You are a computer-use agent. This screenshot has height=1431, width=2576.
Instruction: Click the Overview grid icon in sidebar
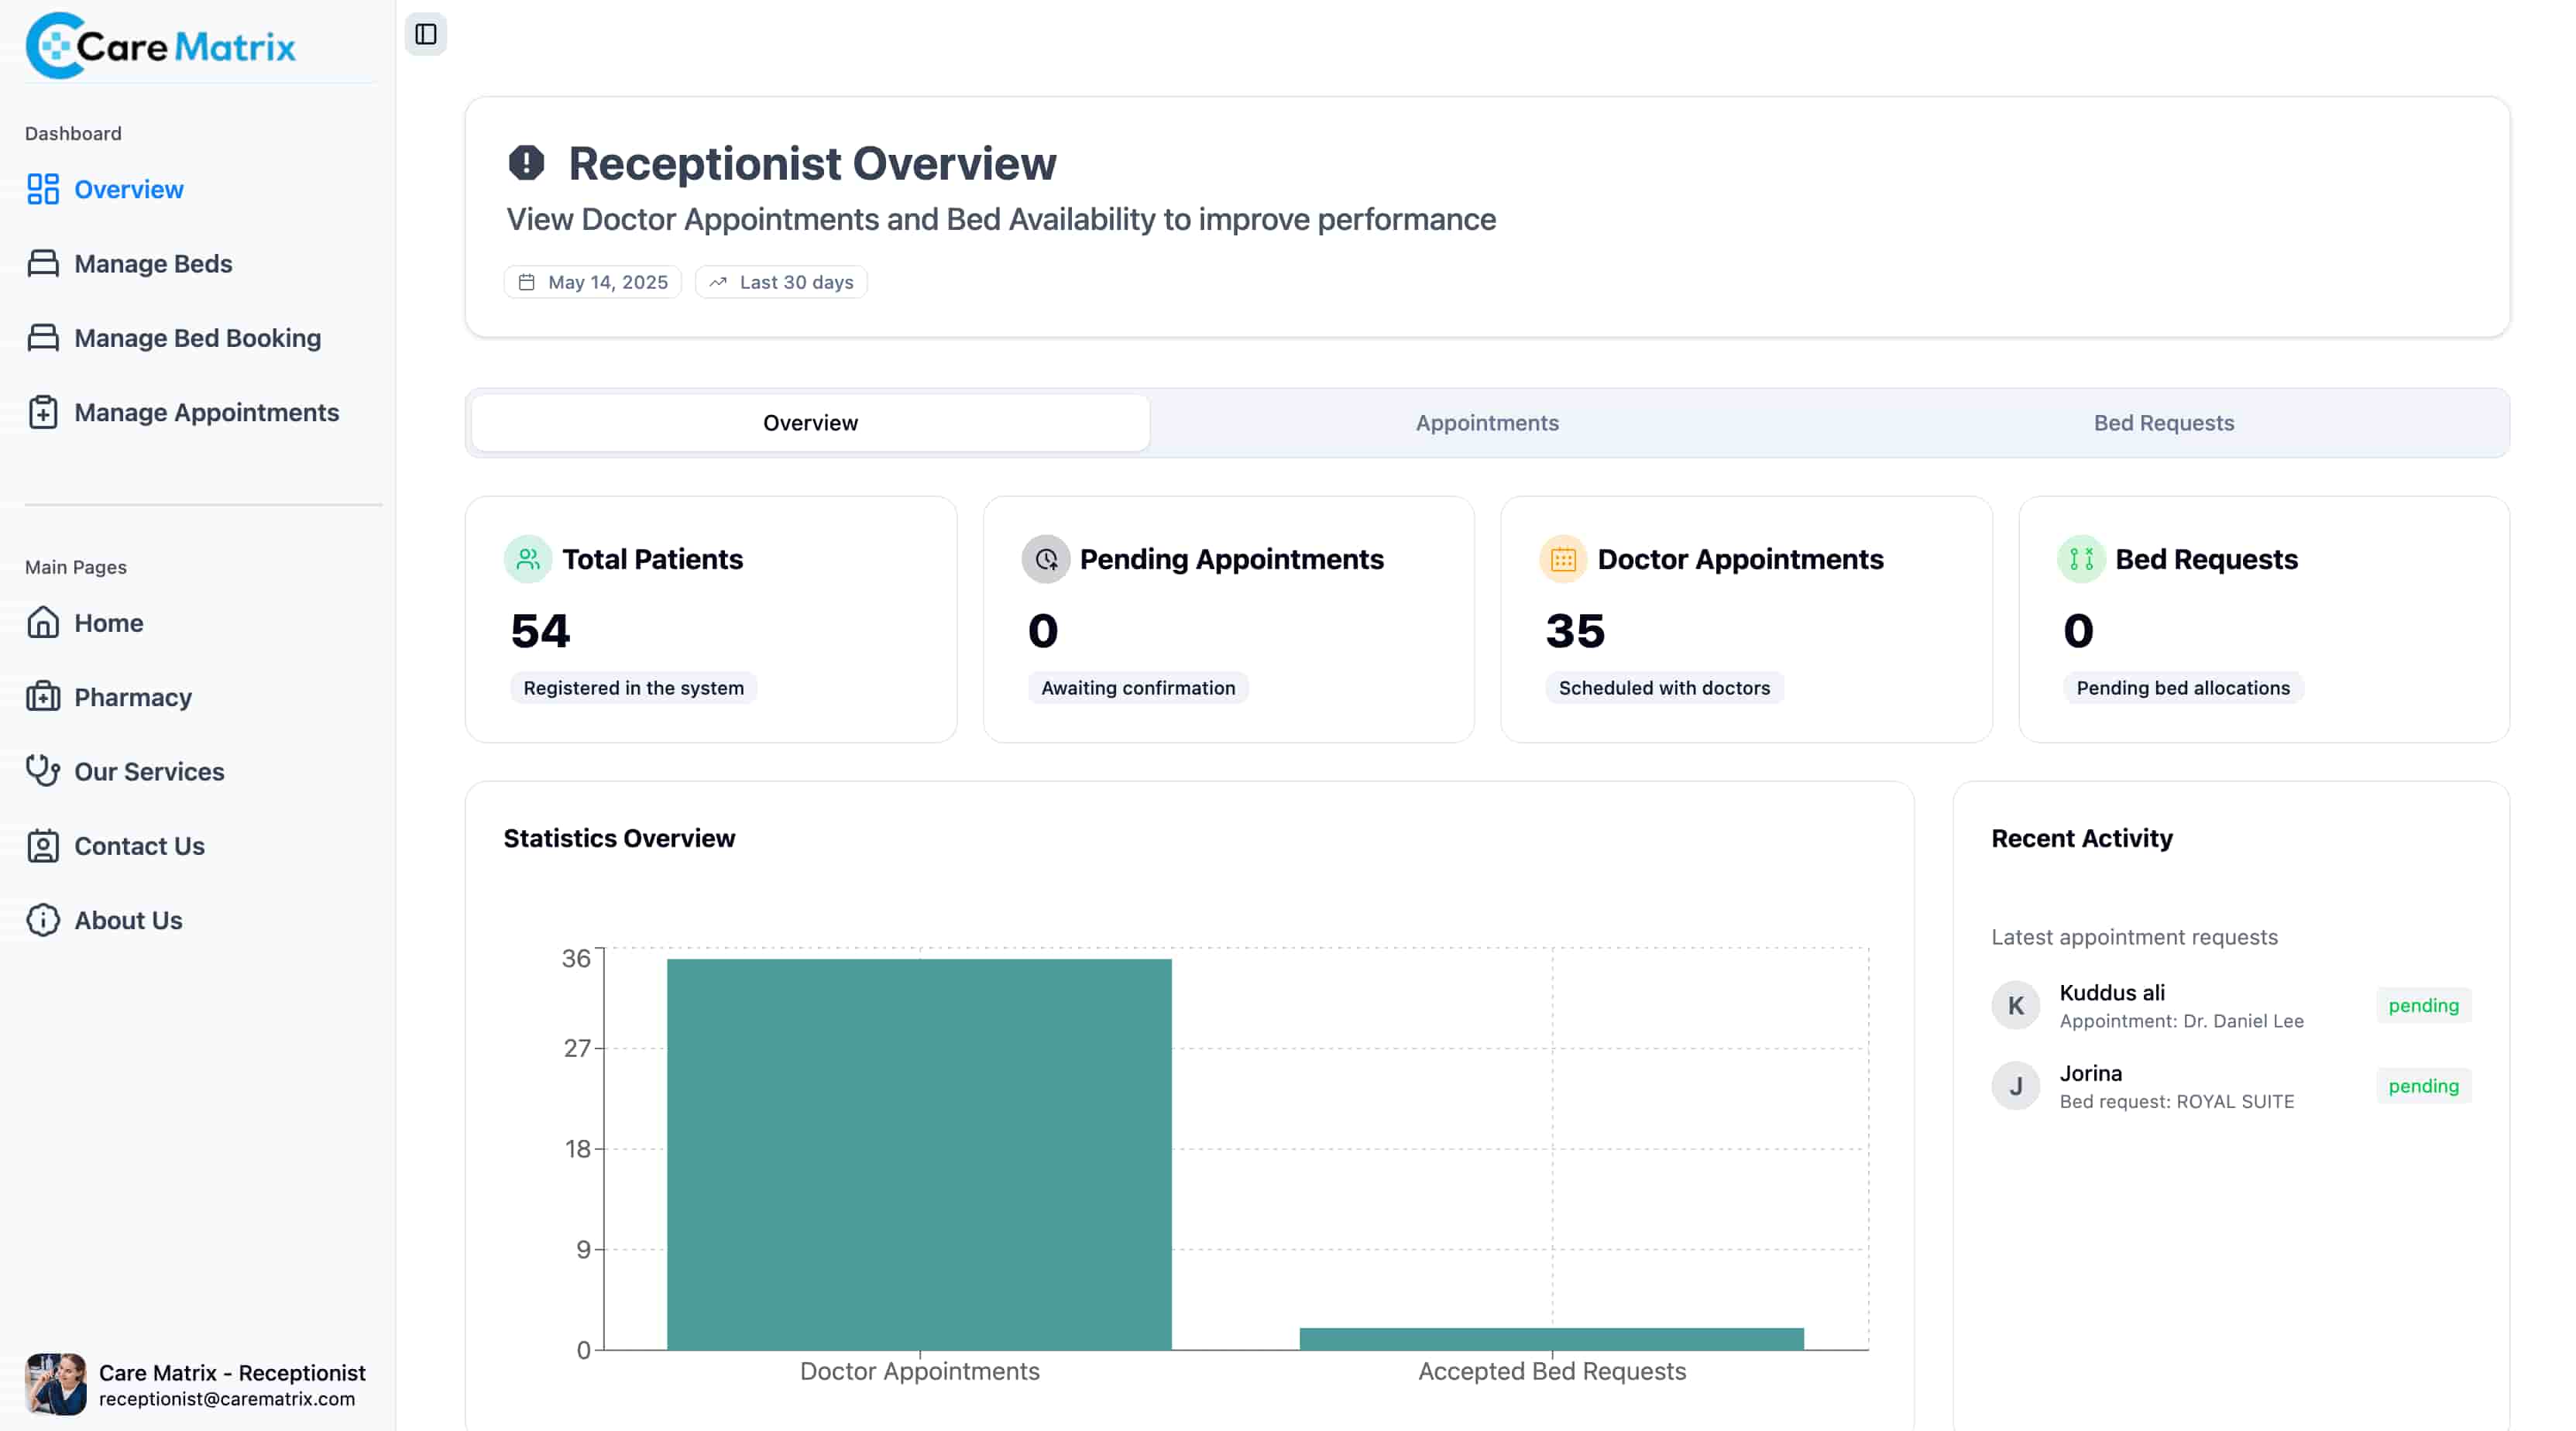(x=43, y=189)
